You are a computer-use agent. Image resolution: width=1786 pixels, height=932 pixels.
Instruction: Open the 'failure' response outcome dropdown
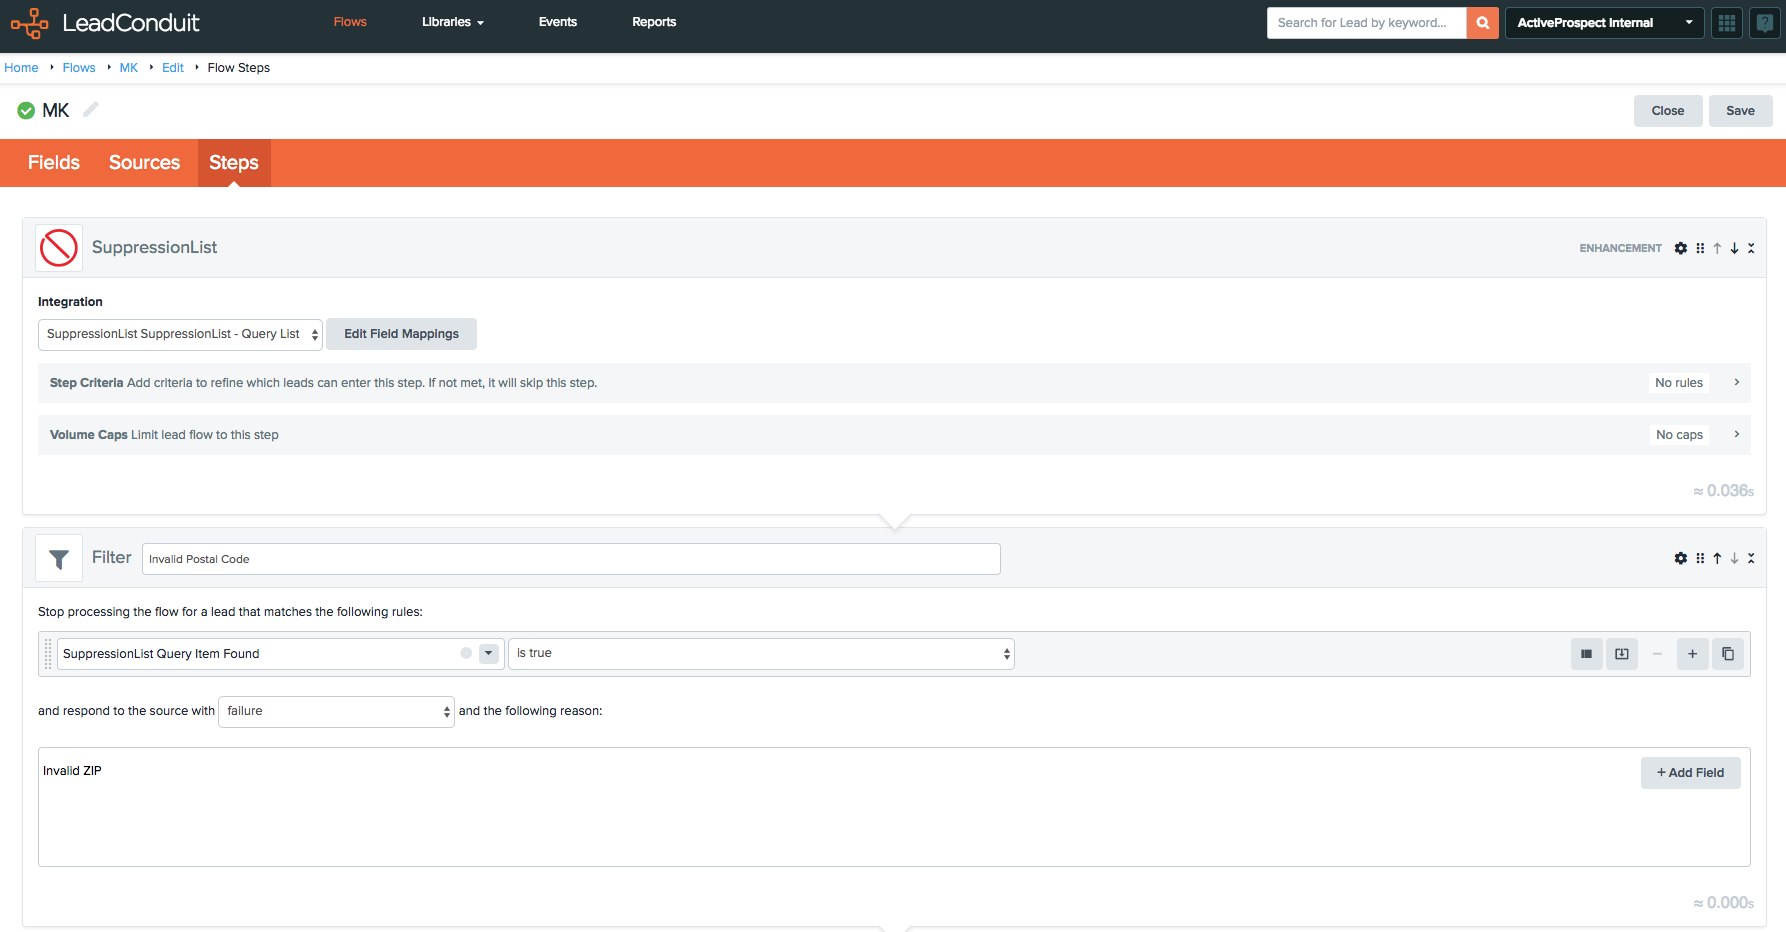click(336, 711)
